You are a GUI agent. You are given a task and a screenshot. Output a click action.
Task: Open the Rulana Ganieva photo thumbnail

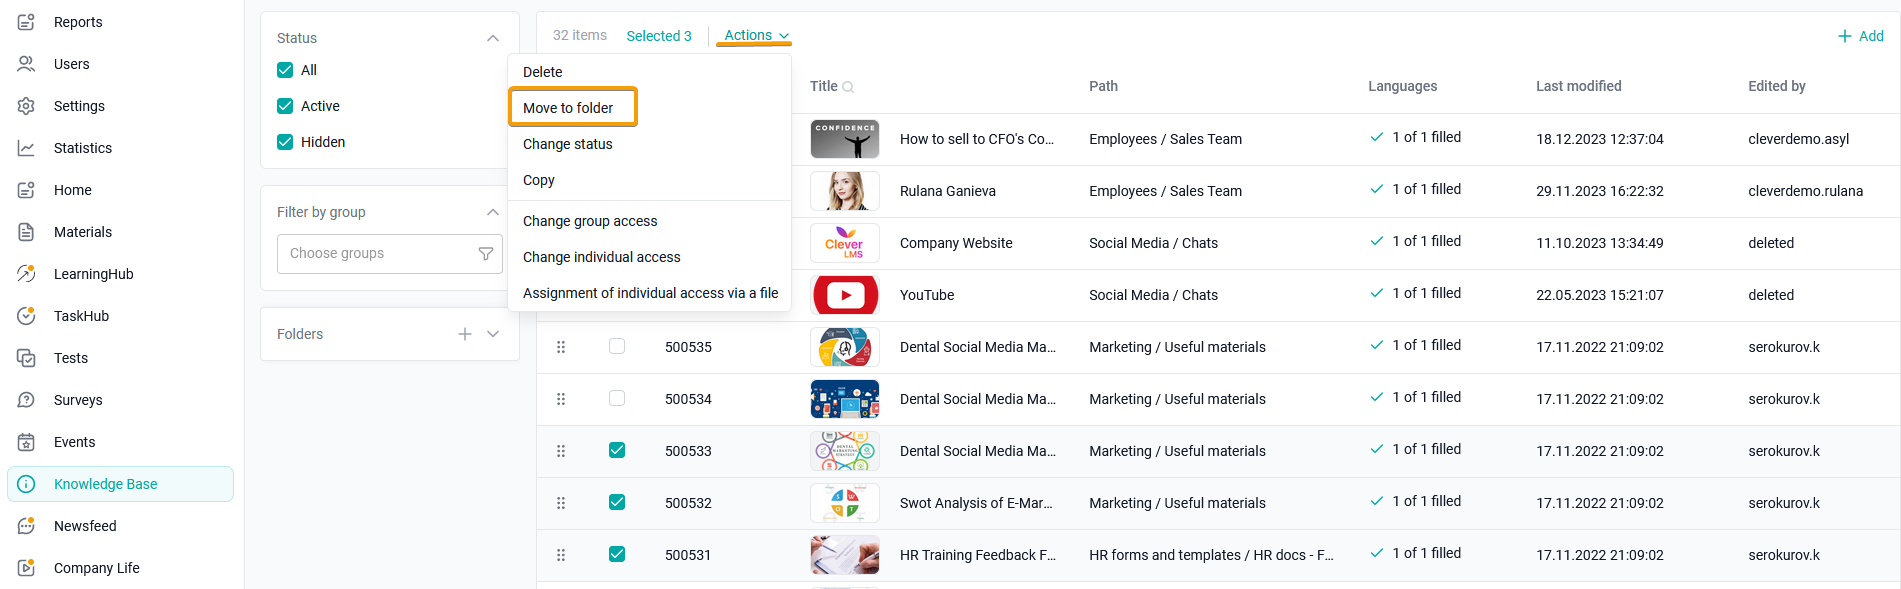pyautogui.click(x=845, y=191)
